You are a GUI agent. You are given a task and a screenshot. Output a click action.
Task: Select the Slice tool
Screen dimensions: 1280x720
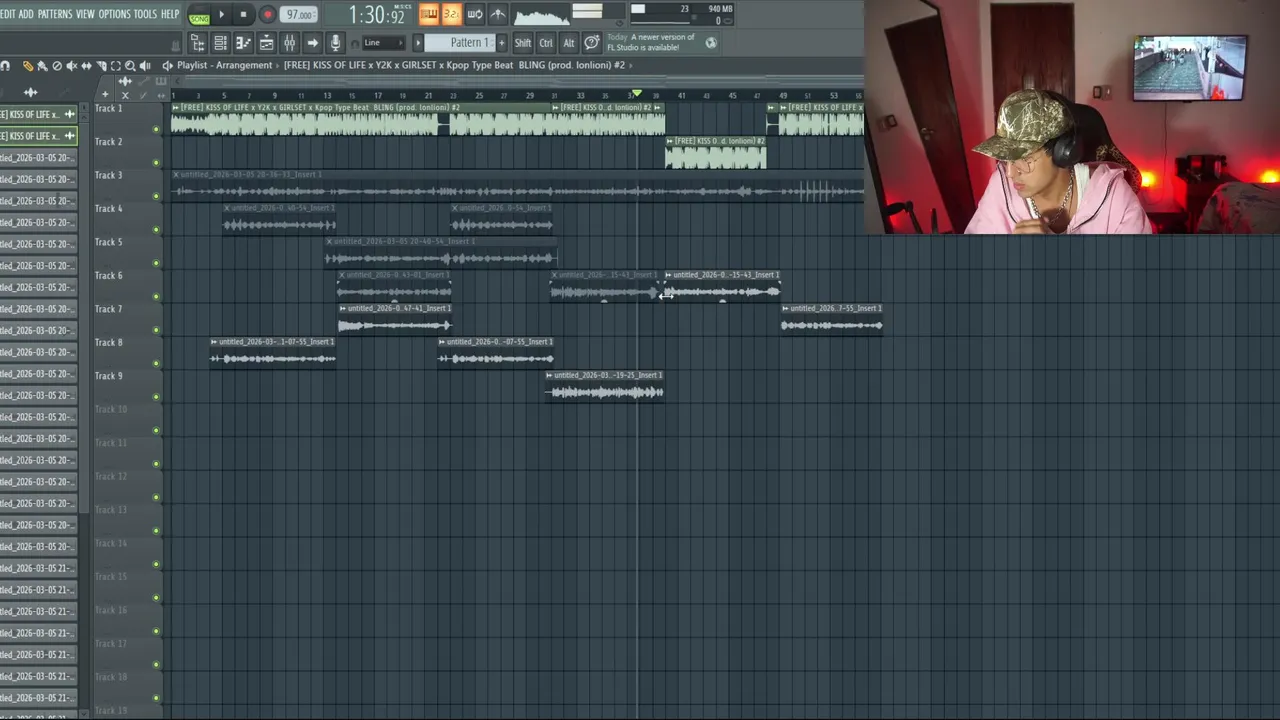pyautogui.click(x=101, y=65)
